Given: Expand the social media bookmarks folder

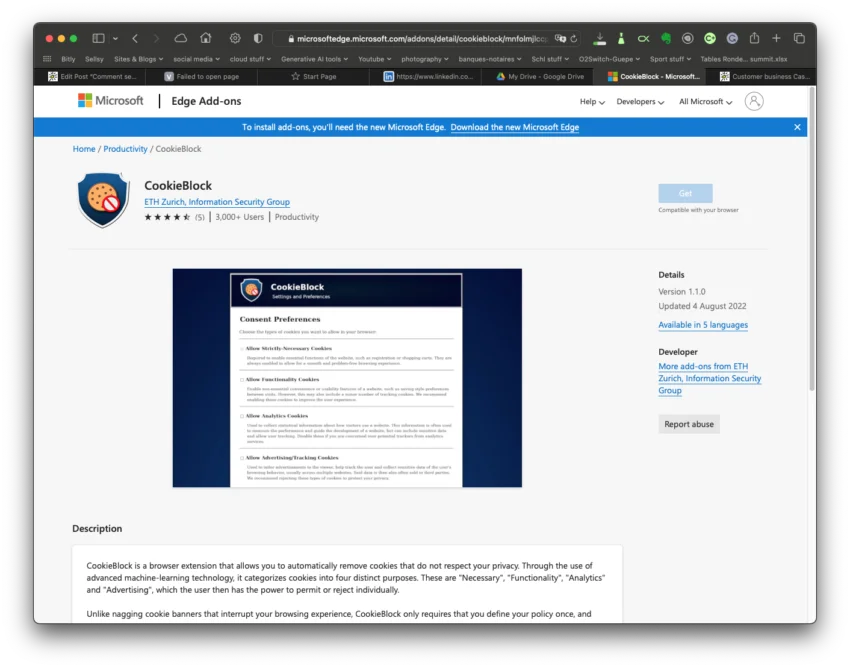Looking at the screenshot, I should coord(196,59).
